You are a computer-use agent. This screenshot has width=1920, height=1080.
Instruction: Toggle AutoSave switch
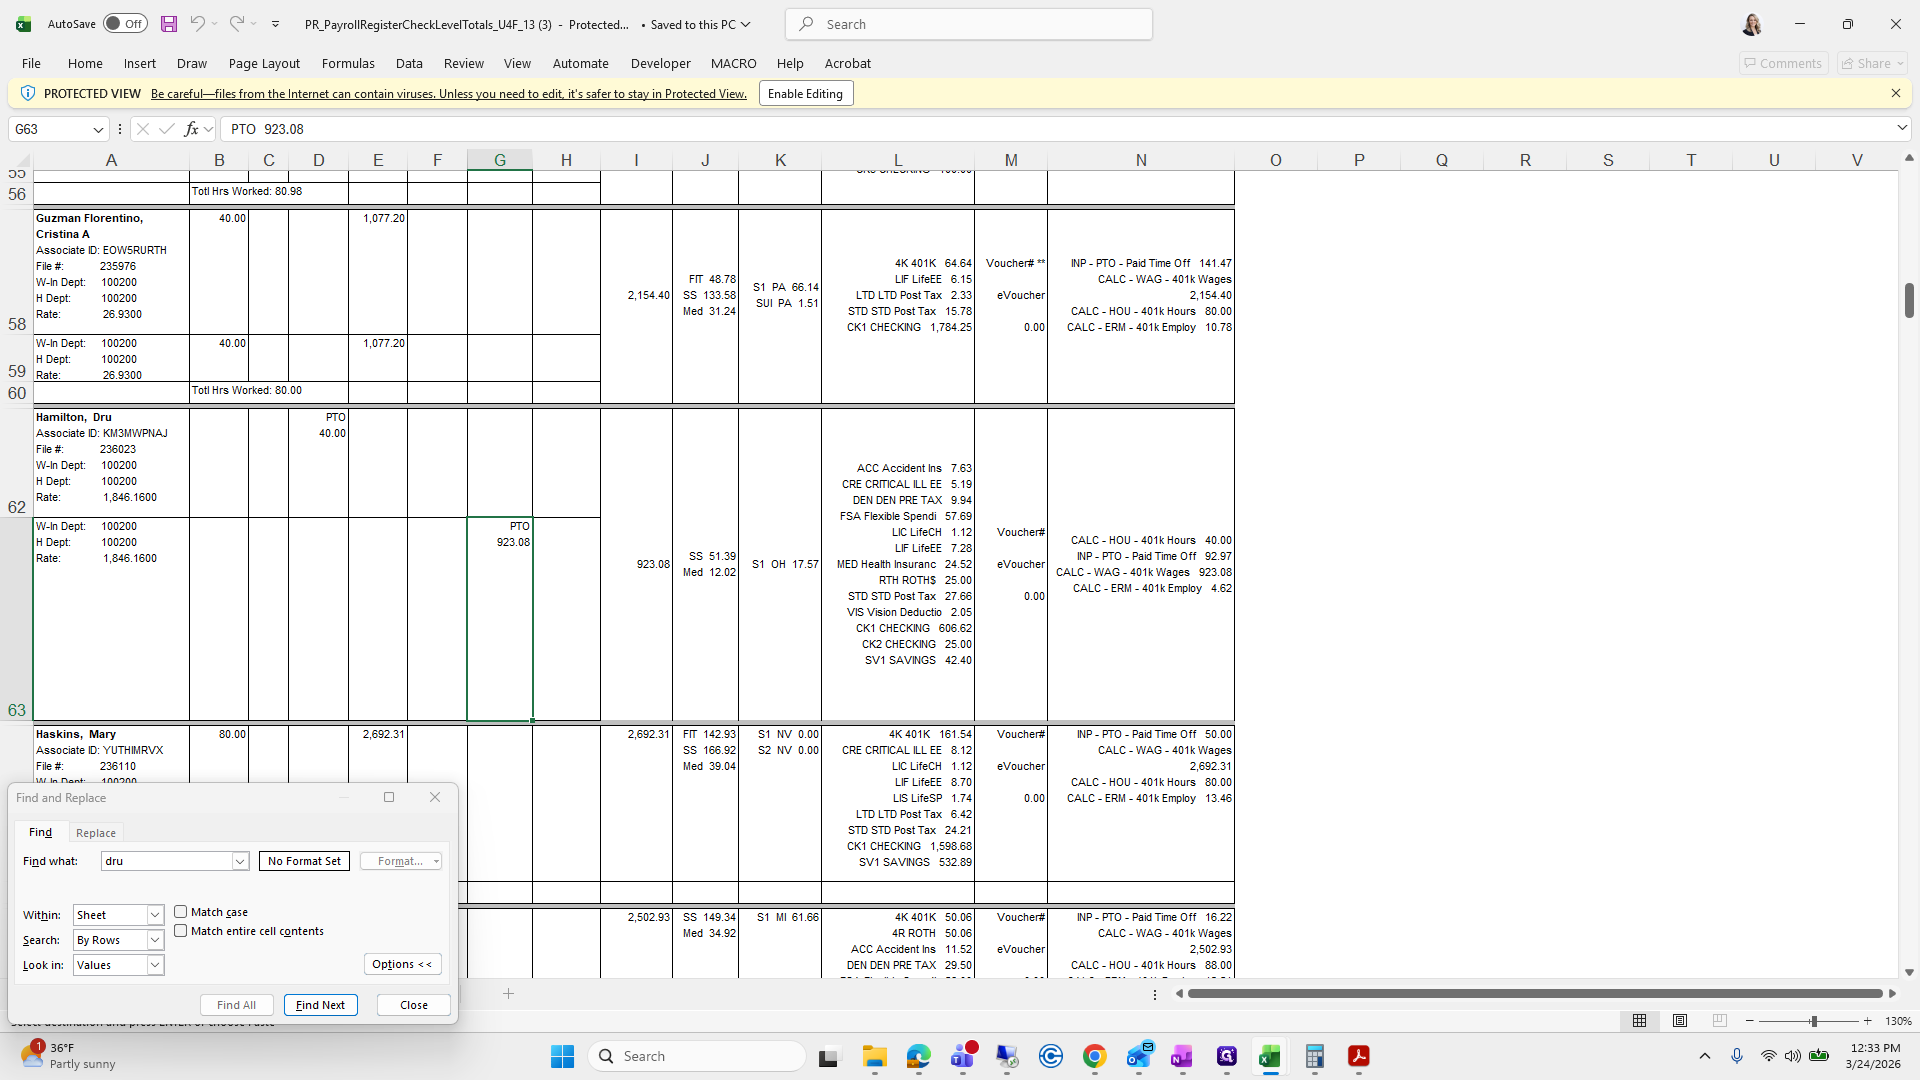[x=125, y=24]
